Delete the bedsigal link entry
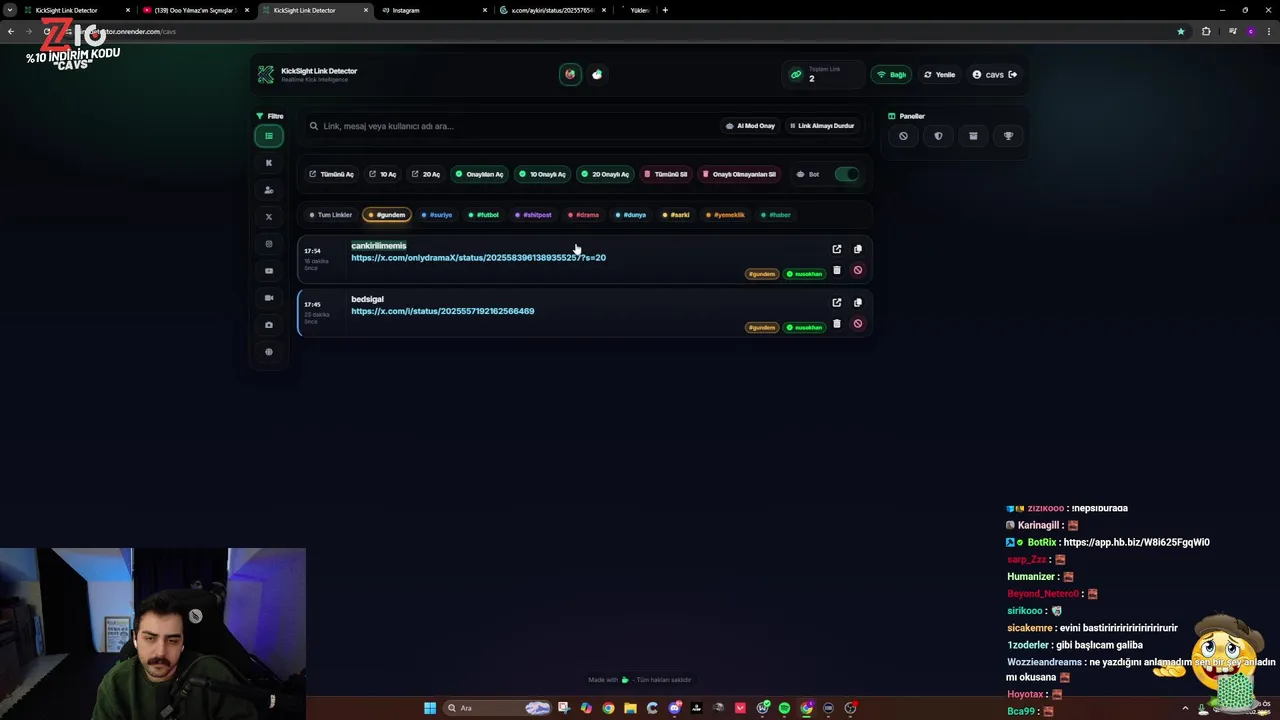The image size is (1280, 720). coord(837,323)
